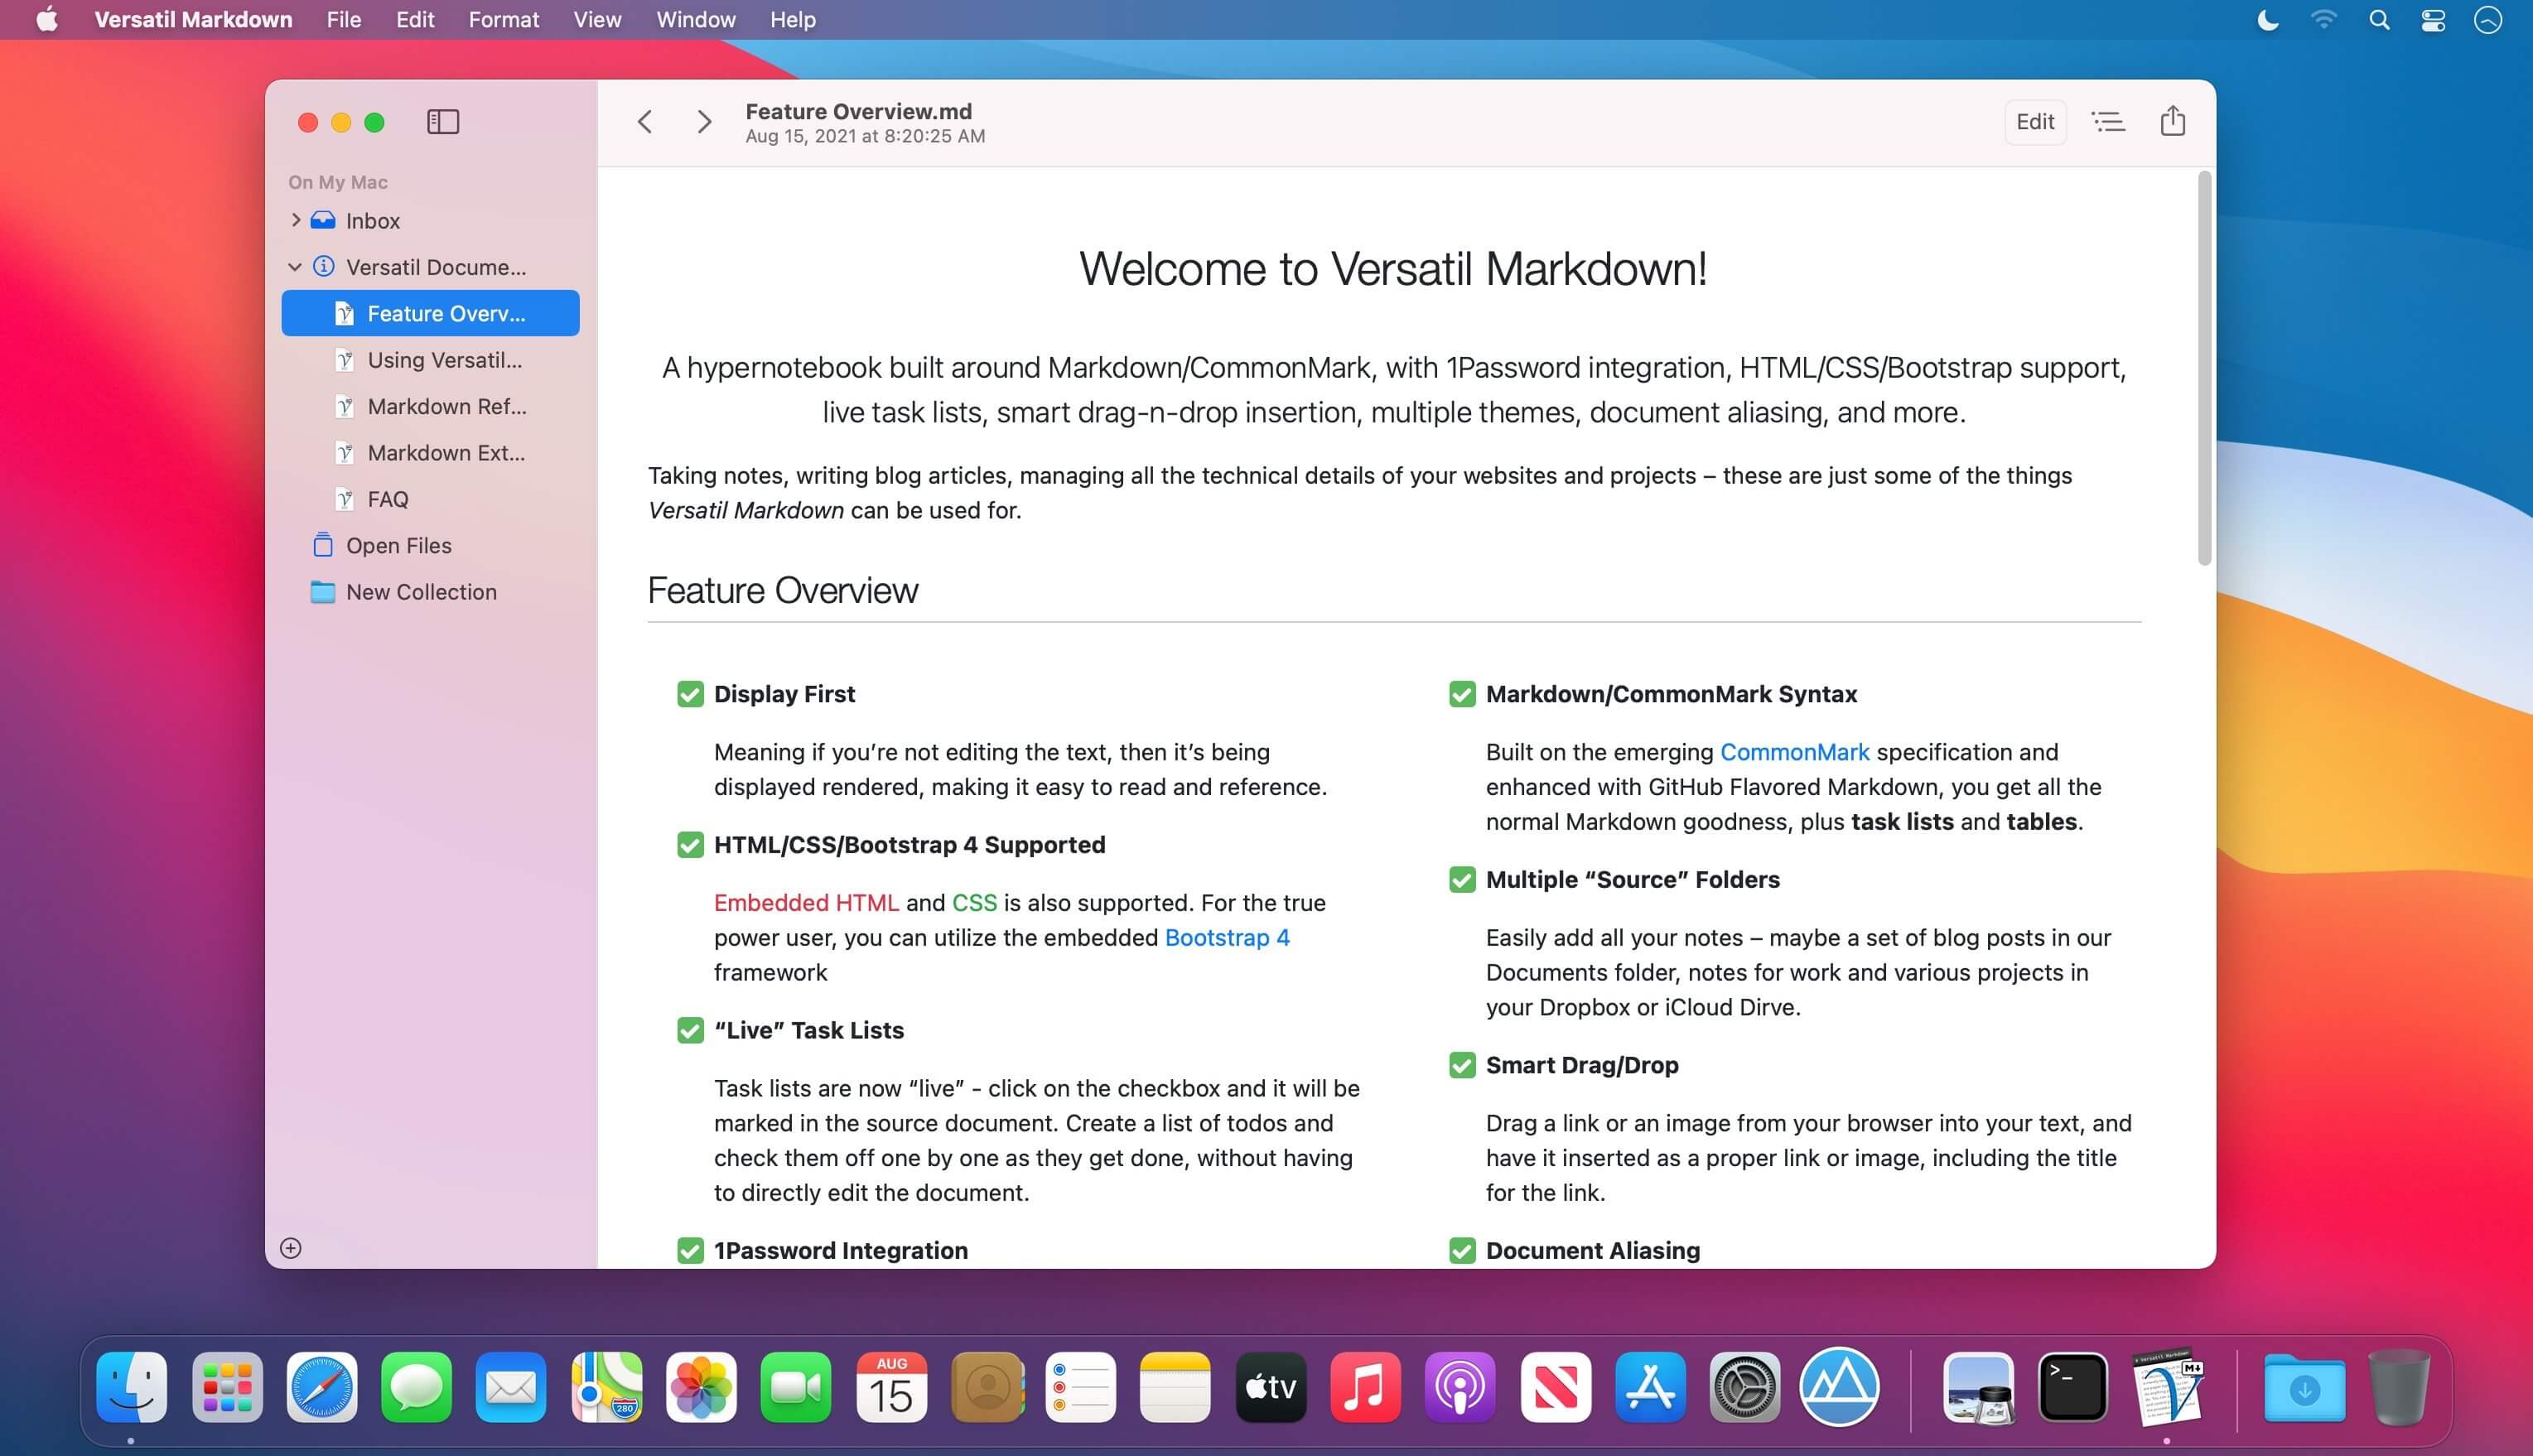Open the App Store in Dock

(1650, 1387)
